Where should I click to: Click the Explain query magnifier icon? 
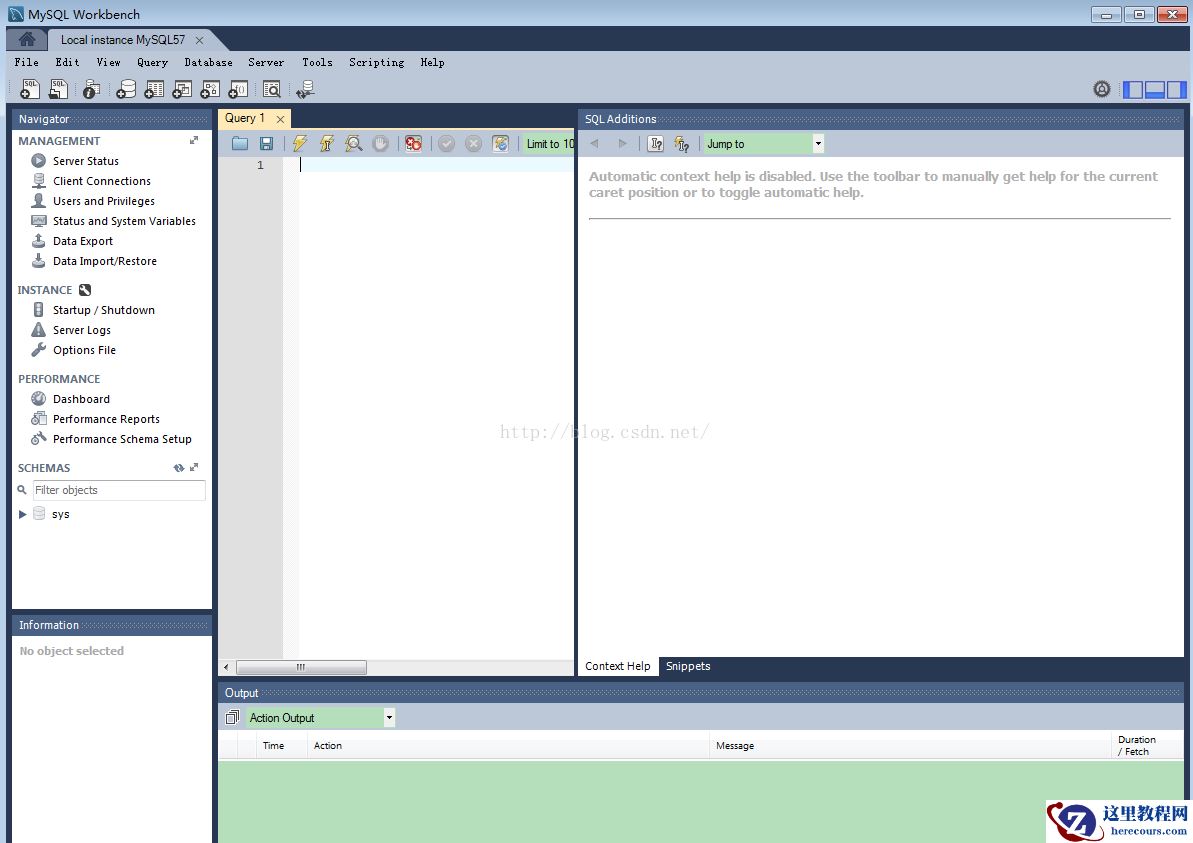353,144
